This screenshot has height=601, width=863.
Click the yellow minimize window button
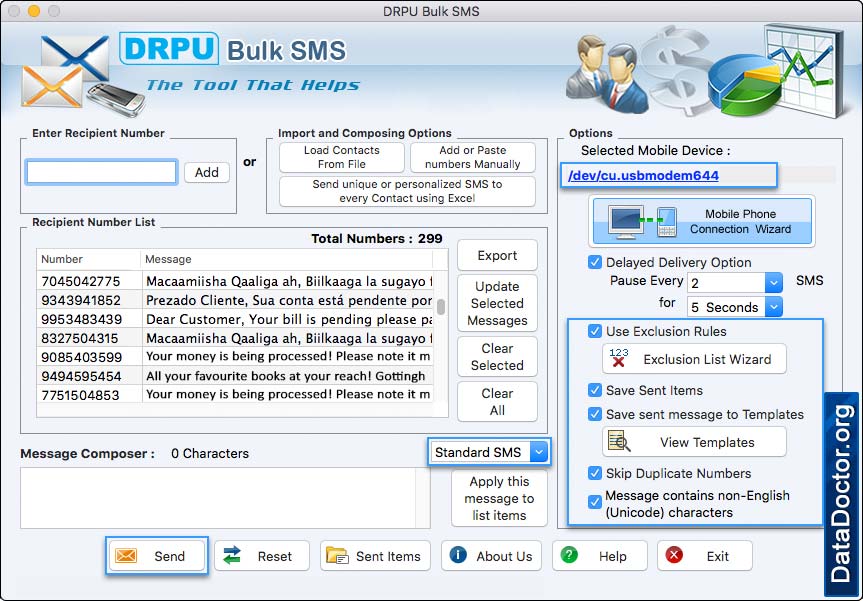coord(34,10)
